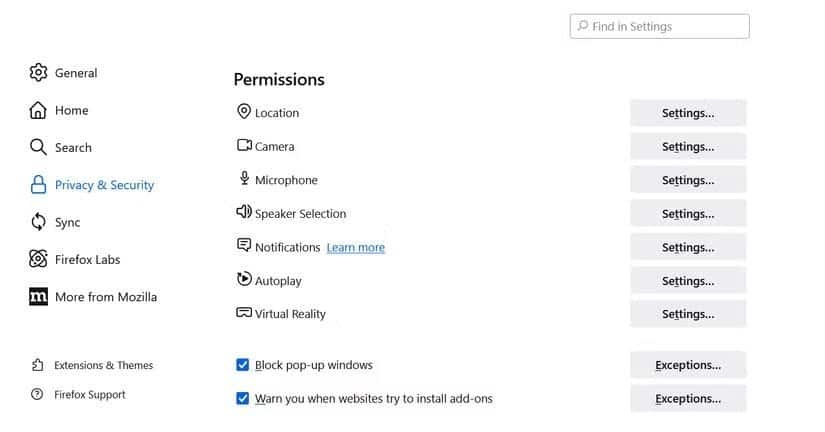Open Location permission Settings

688,113
